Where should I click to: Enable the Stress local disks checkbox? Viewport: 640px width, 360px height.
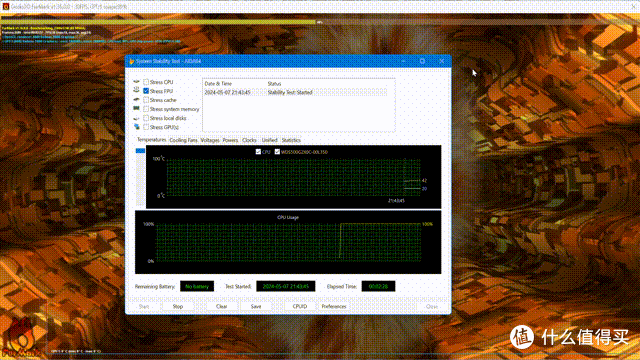point(146,118)
